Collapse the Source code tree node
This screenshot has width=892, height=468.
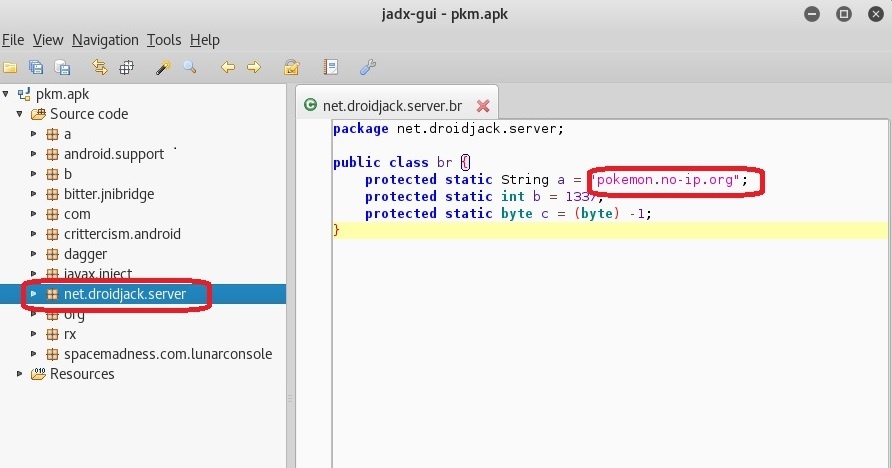20,114
